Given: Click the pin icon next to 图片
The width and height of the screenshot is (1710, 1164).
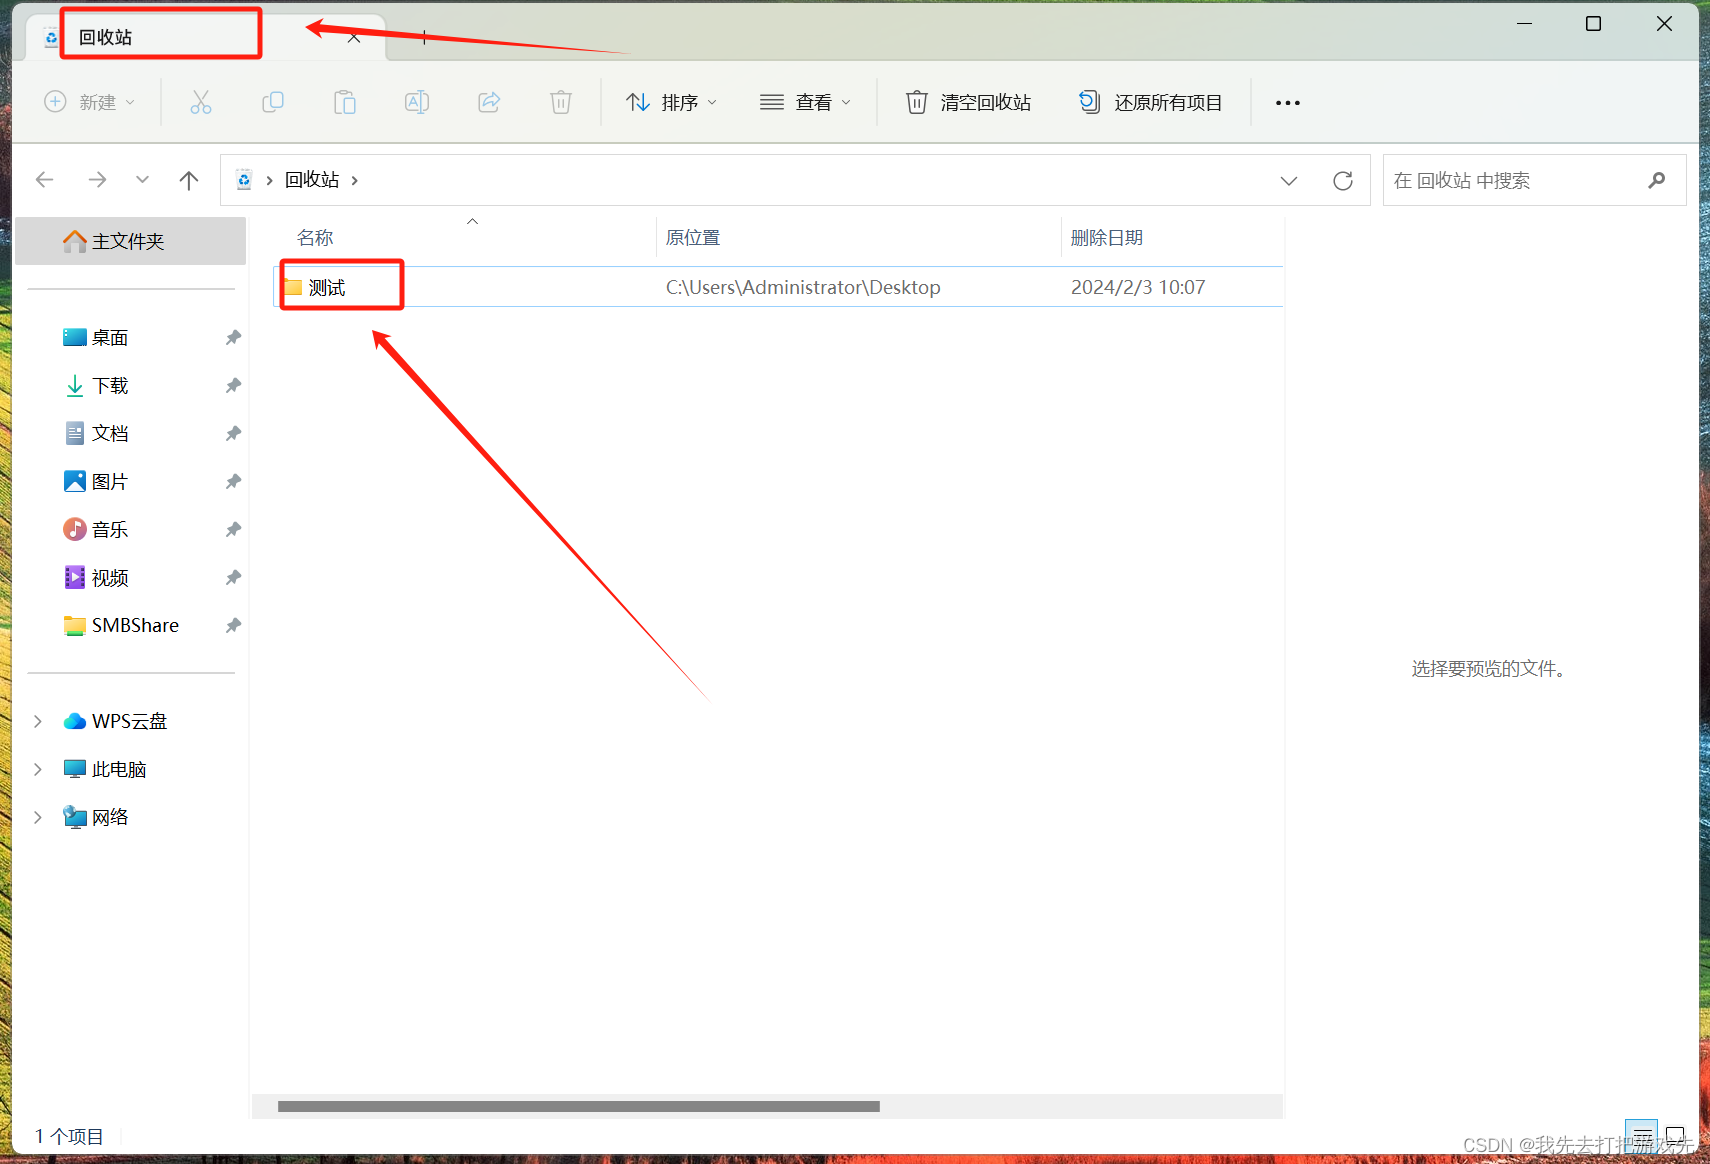Looking at the screenshot, I should pos(233,482).
